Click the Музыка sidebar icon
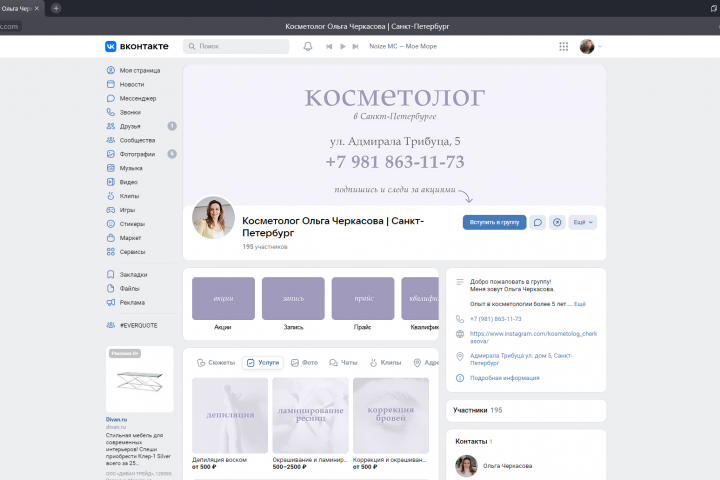Viewport: 720px width, 480px height. 111,168
